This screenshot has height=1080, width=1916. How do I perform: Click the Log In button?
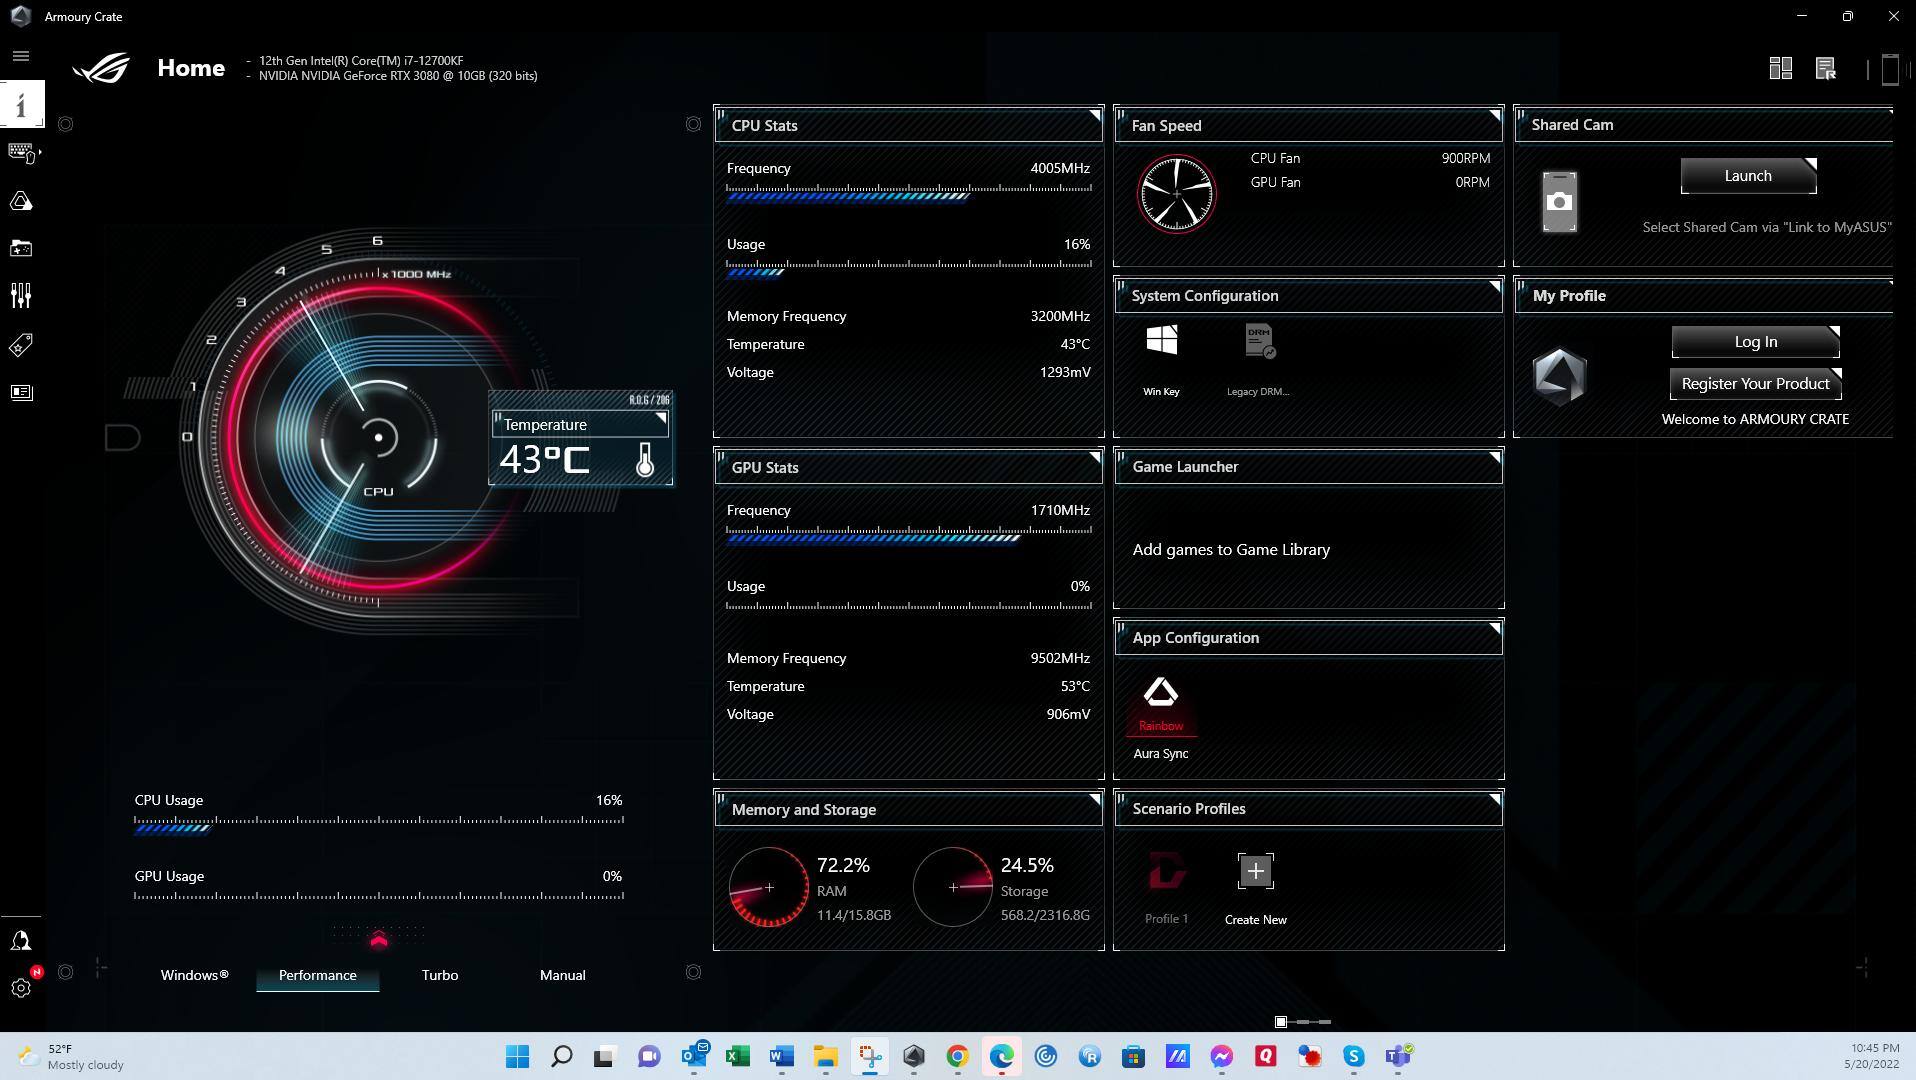click(1754, 342)
